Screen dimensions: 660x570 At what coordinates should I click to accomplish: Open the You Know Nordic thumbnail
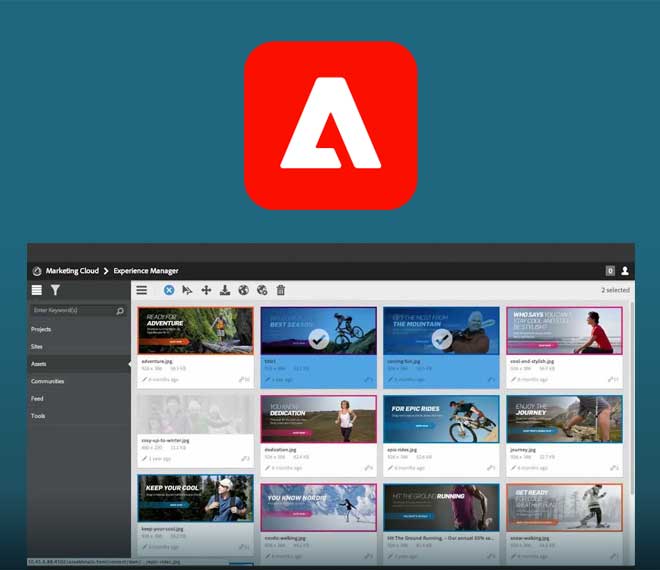[x=319, y=507]
